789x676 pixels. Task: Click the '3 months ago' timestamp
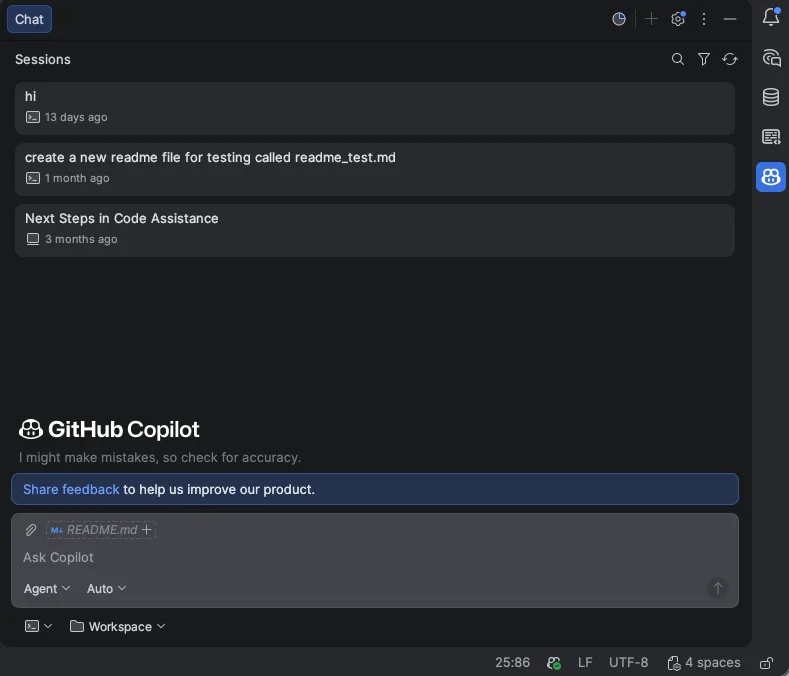pos(81,239)
